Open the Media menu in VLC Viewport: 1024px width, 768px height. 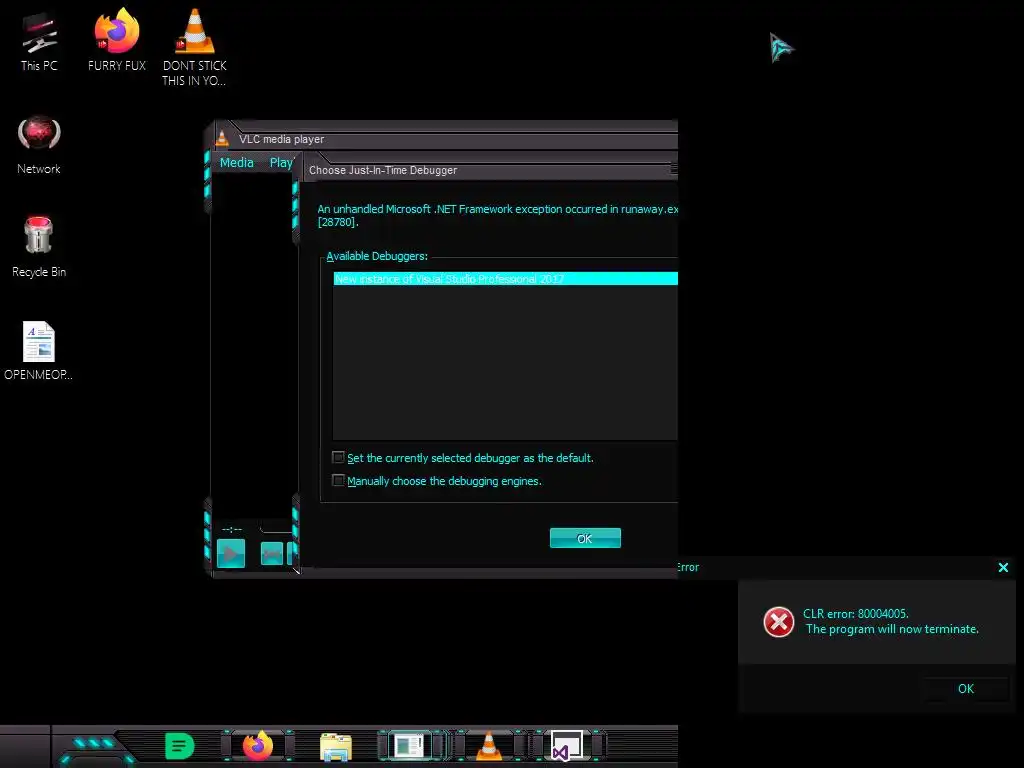236,163
